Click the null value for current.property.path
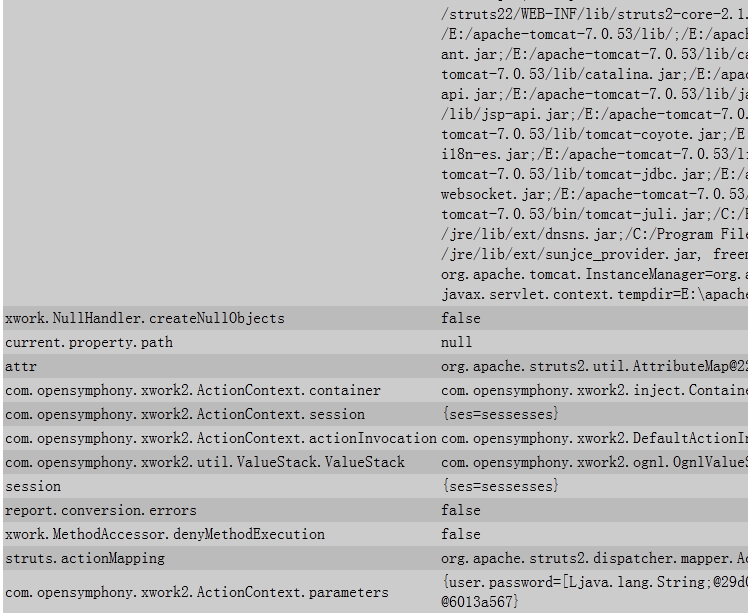 point(456,342)
